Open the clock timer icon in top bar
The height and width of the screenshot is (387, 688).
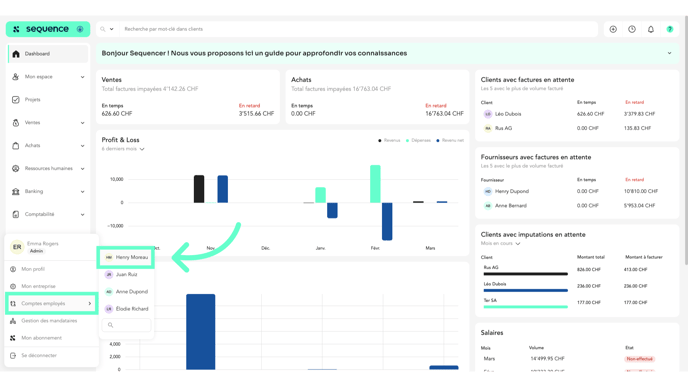pos(632,29)
